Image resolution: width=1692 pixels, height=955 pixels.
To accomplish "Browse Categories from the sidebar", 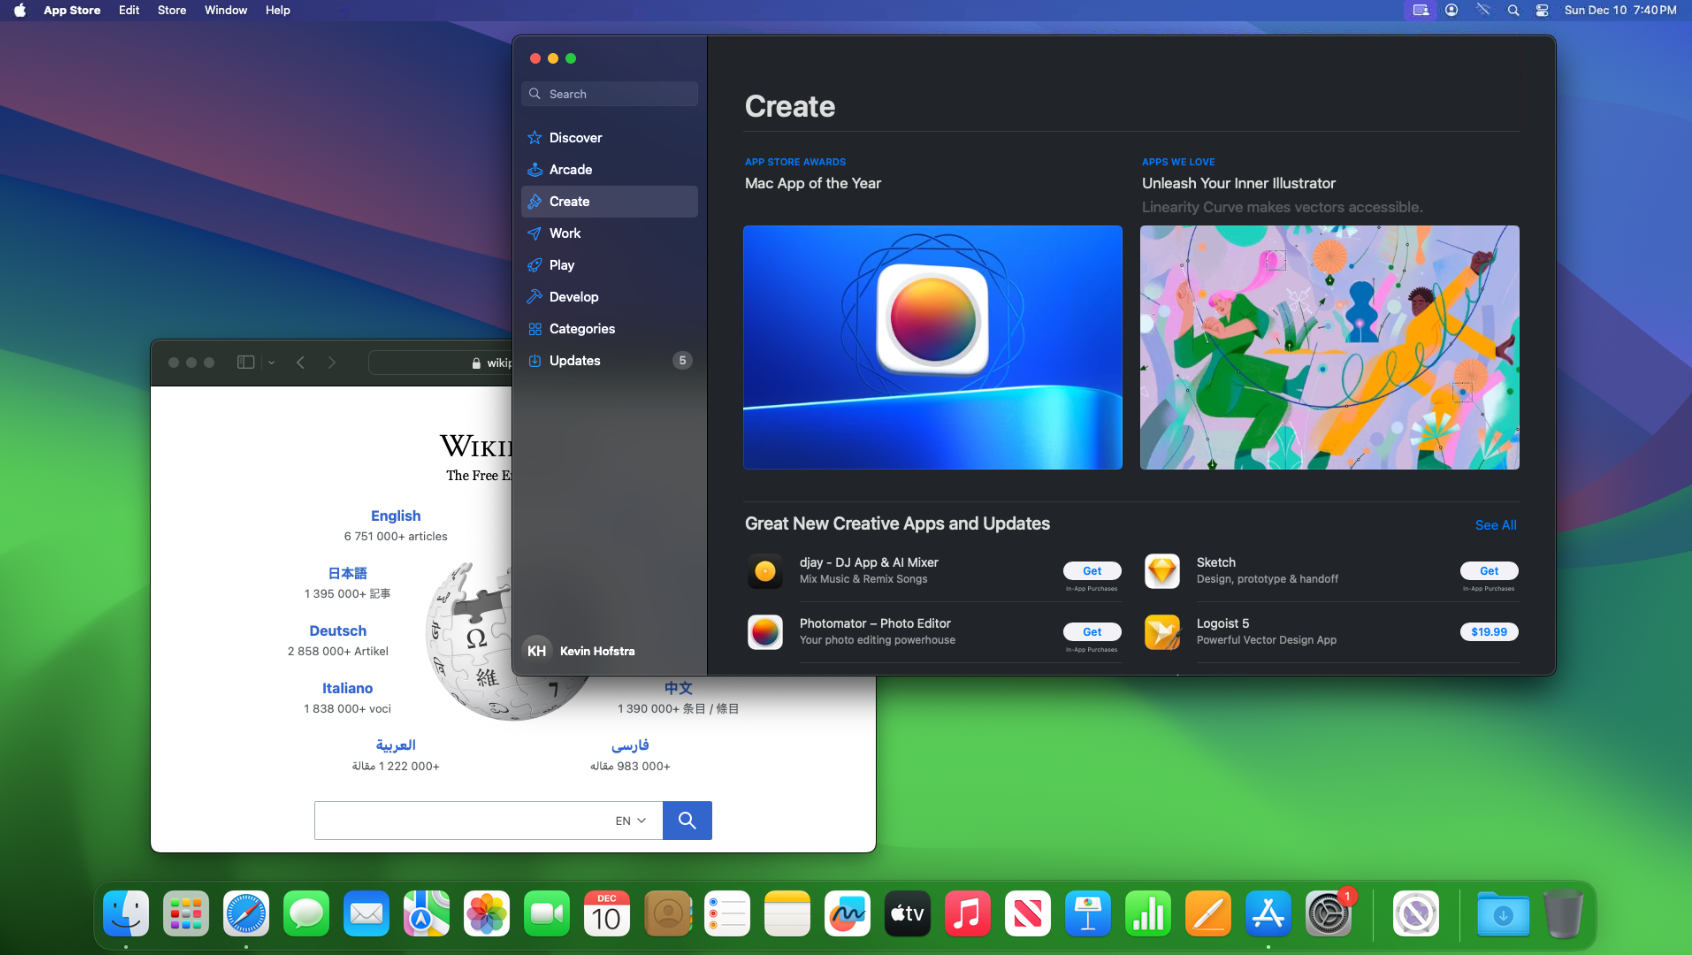I will [582, 329].
